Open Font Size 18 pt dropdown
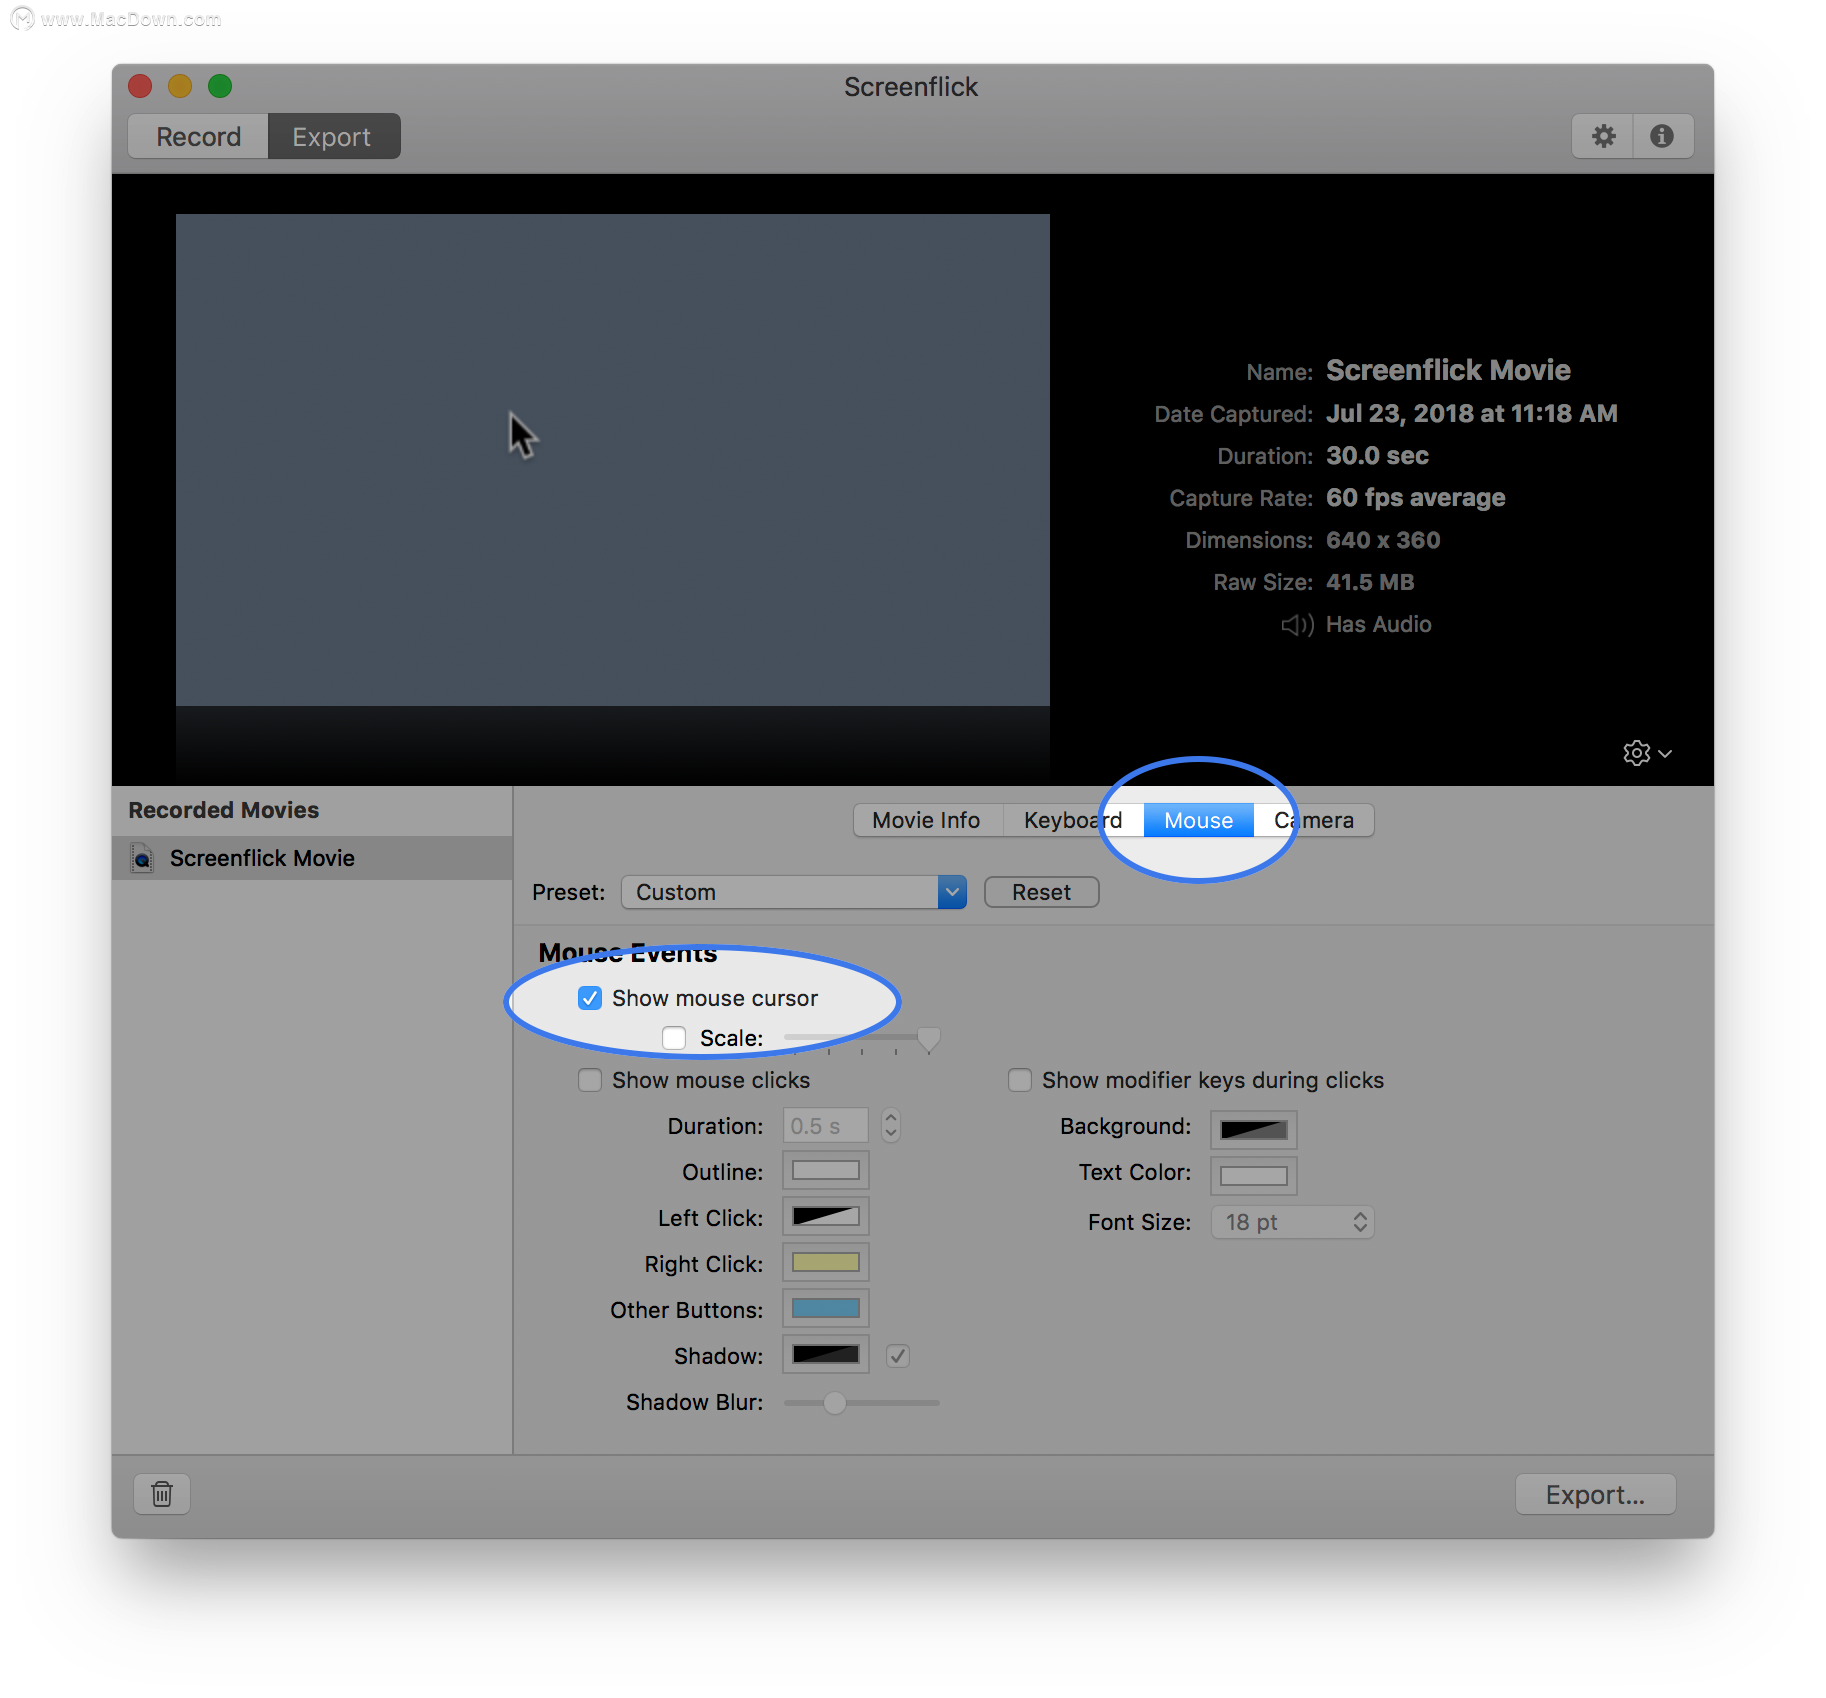The width and height of the screenshot is (1826, 1698). tap(1293, 1222)
